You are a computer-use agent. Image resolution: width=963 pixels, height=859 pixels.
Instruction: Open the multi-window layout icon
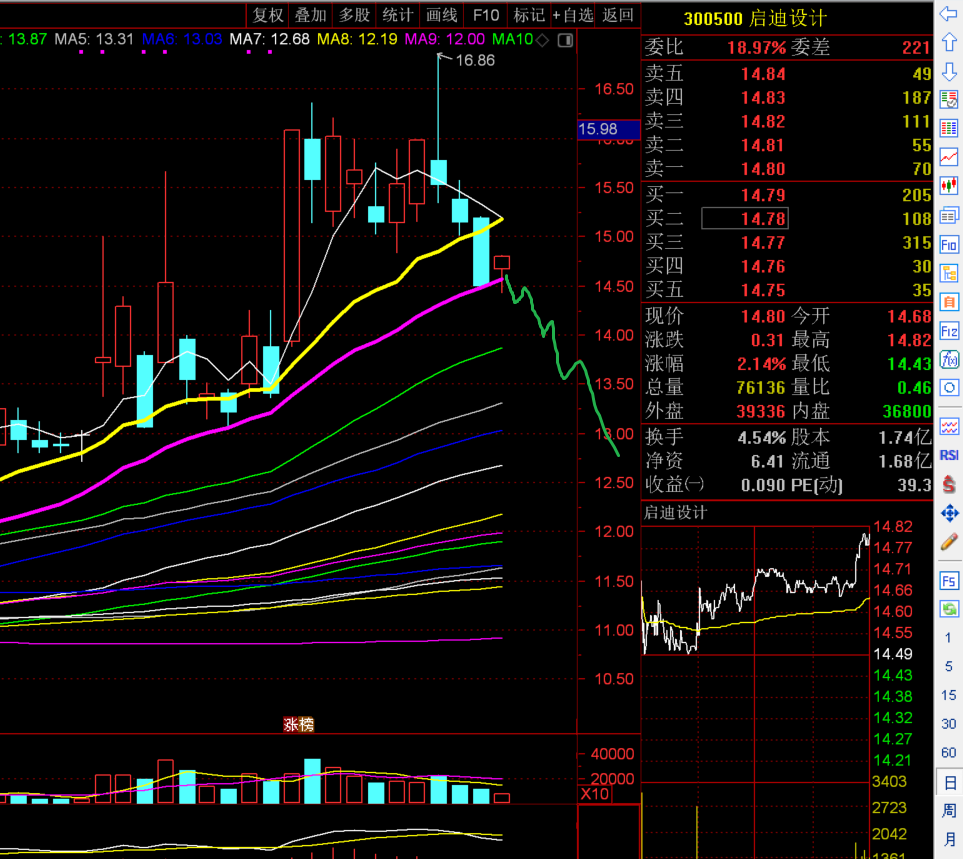pos(949,216)
